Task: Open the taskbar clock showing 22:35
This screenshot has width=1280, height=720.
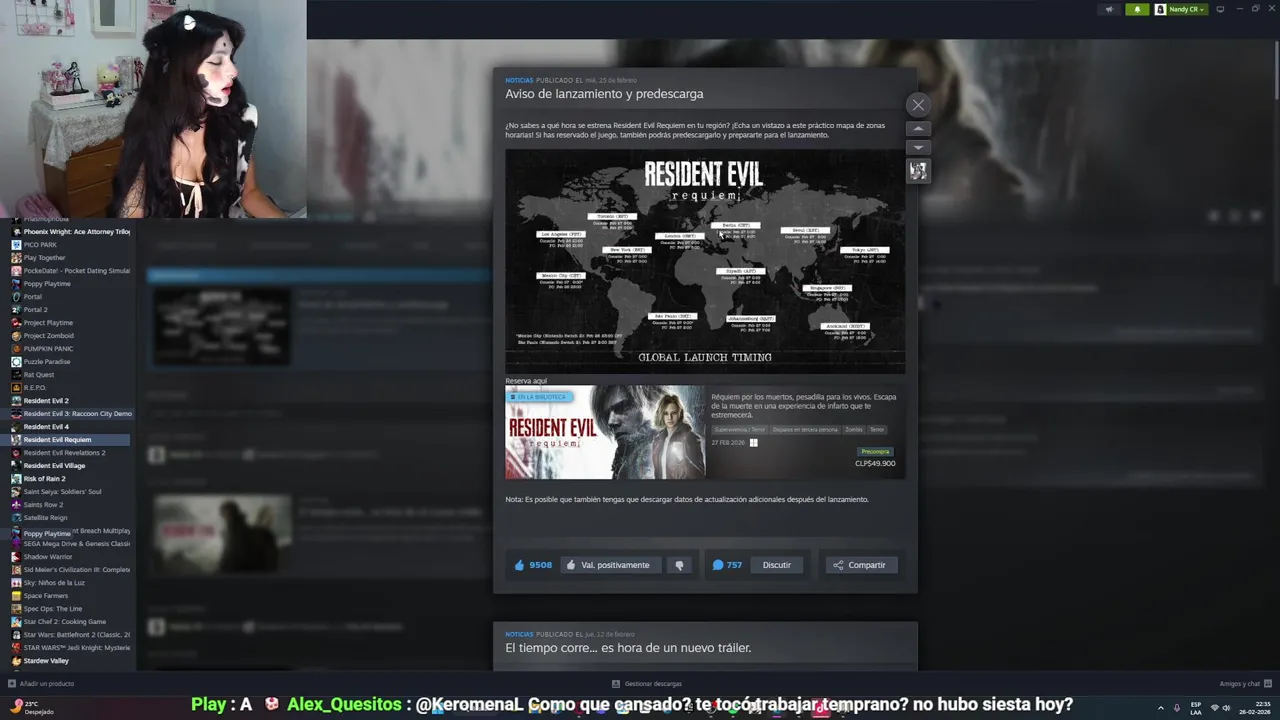Action: (x=1254, y=707)
